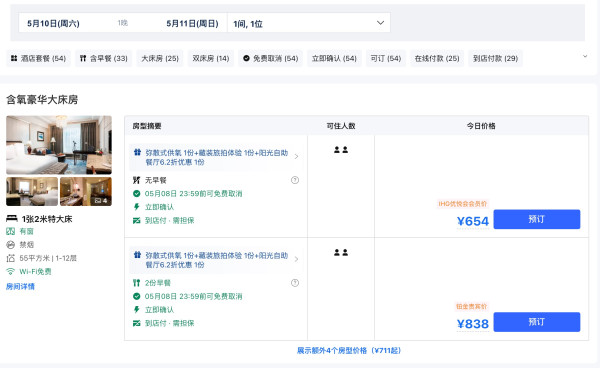Click the ¥654 price
Image resolution: width=600 pixels, height=368 pixels.
(473, 221)
